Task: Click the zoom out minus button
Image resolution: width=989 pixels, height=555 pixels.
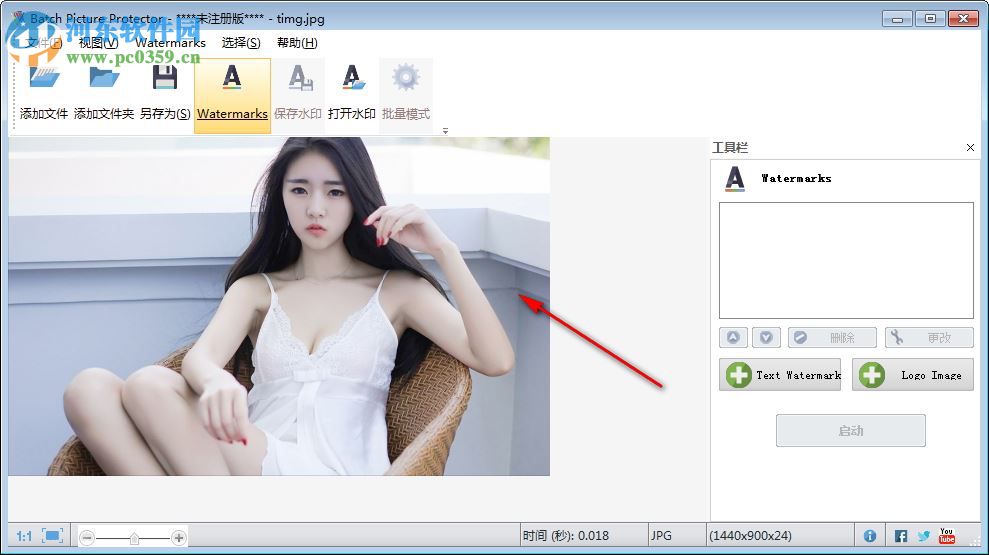Action: coord(87,538)
